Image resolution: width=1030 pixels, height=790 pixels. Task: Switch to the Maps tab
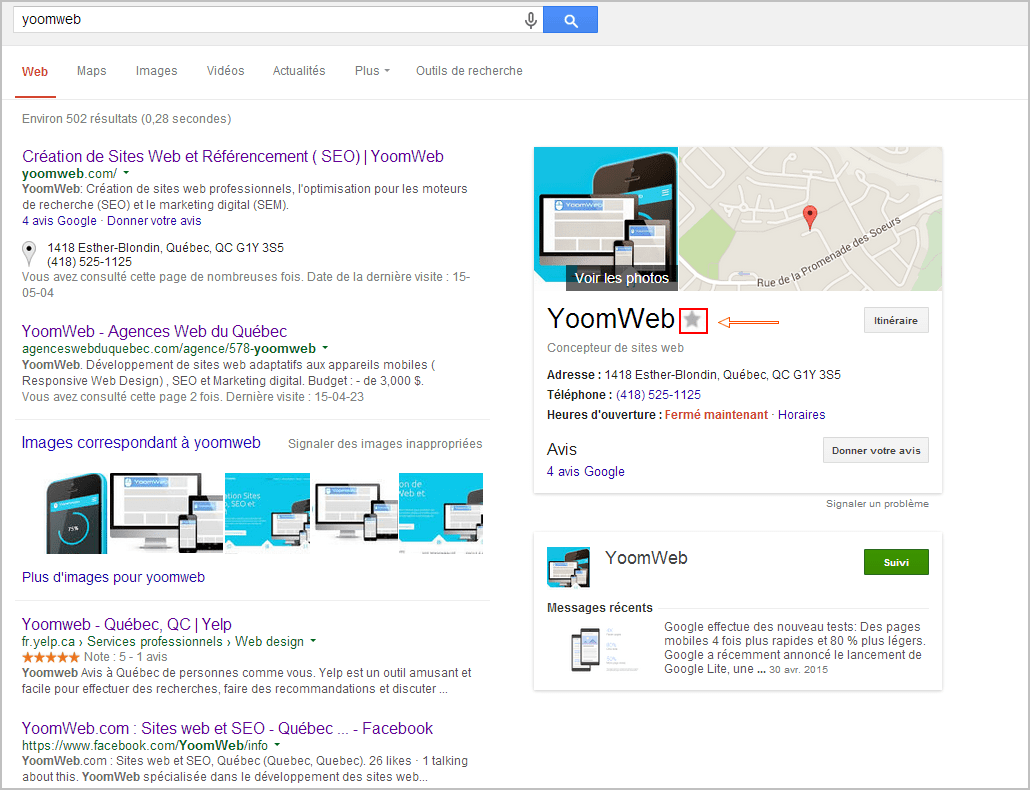91,71
